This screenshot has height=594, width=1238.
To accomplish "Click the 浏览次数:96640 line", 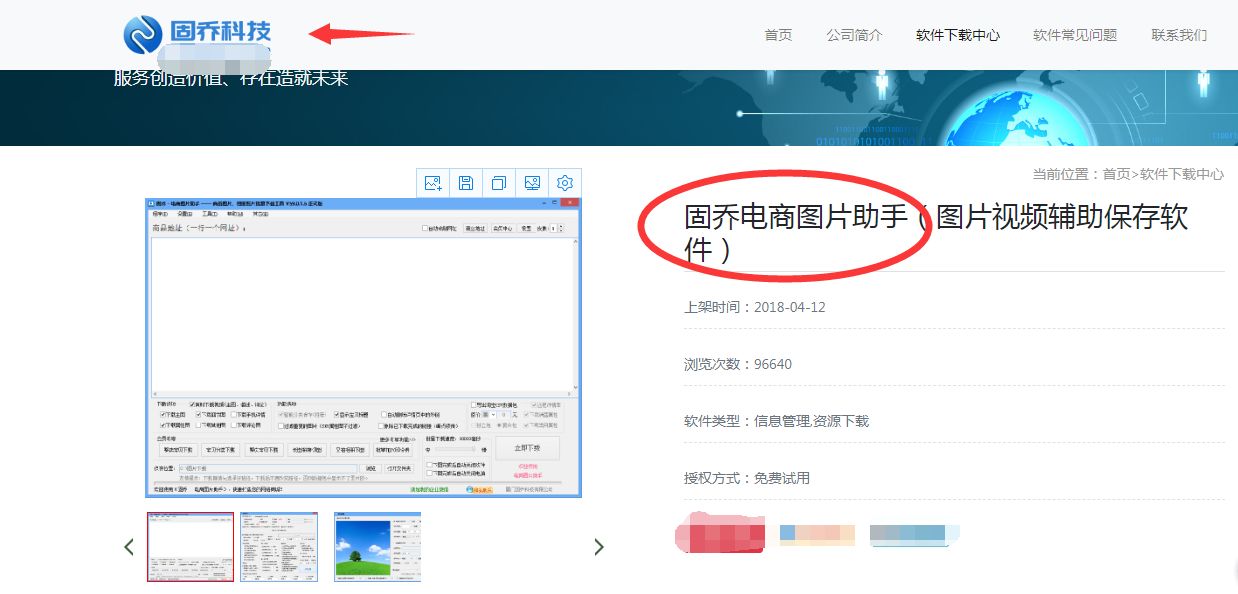I will pos(738,364).
